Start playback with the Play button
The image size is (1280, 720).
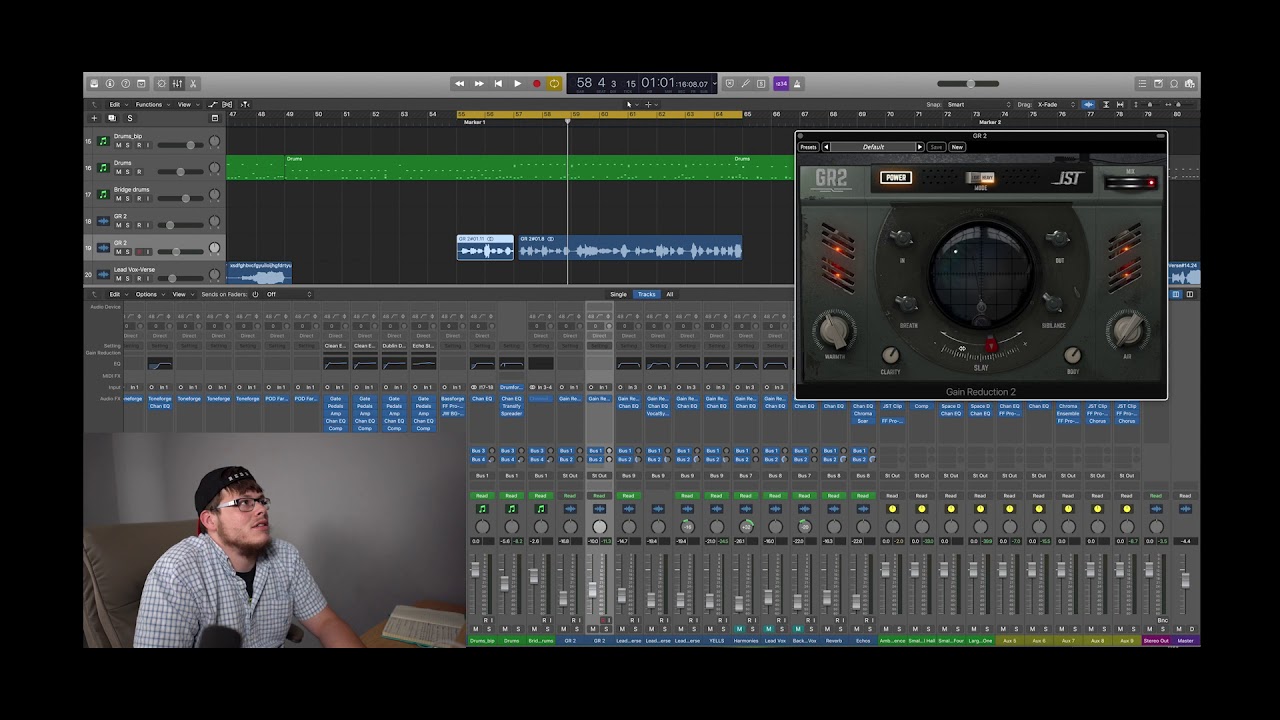517,84
